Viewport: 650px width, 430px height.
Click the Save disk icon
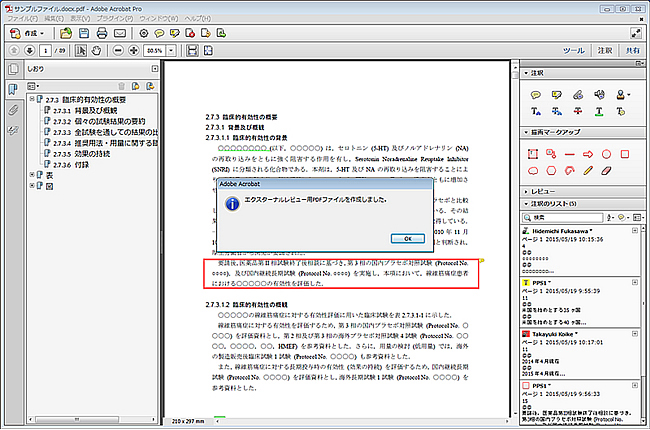pos(84,33)
